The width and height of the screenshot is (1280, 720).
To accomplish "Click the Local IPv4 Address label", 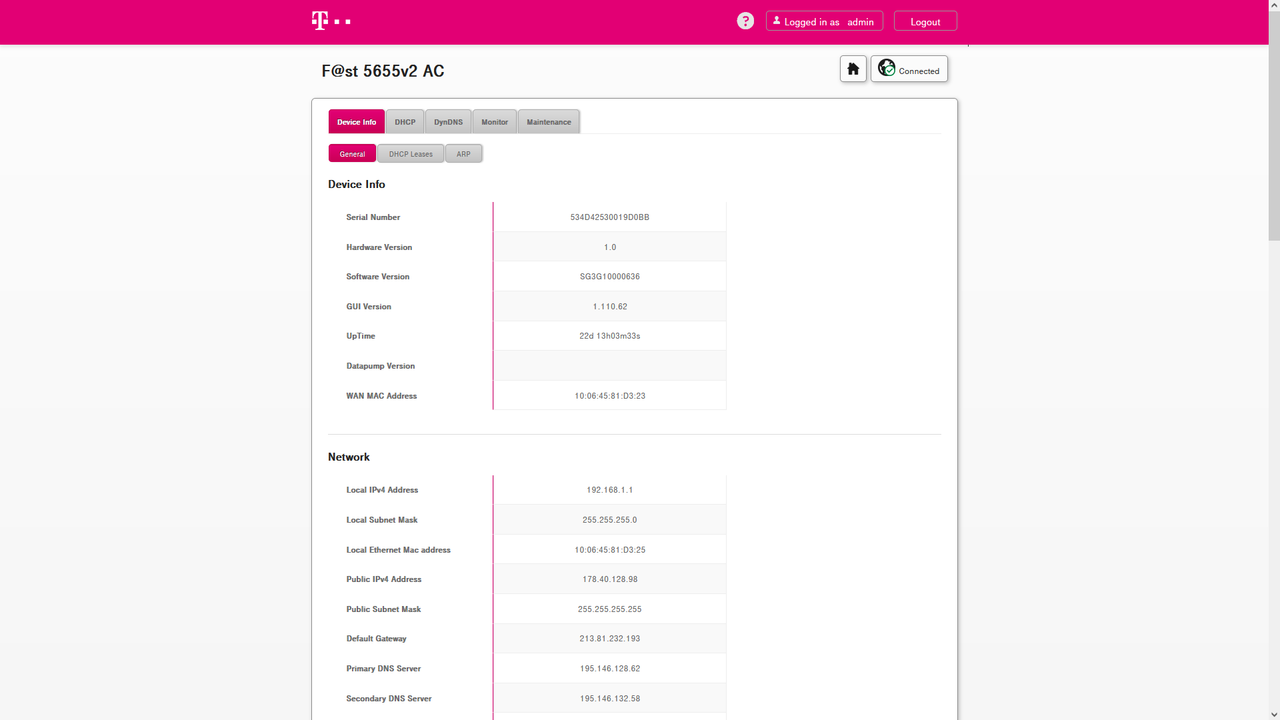I will 382,490.
